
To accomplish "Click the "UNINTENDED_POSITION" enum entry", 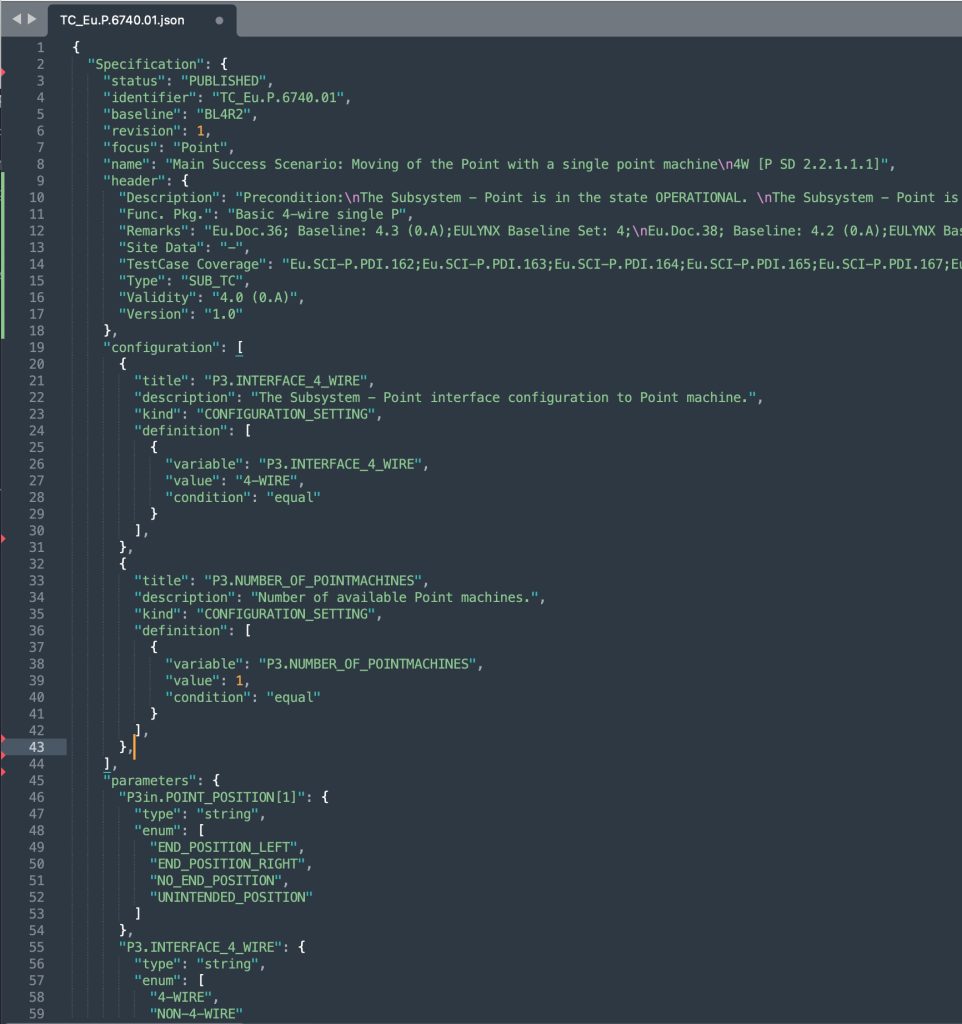I will 231,897.
